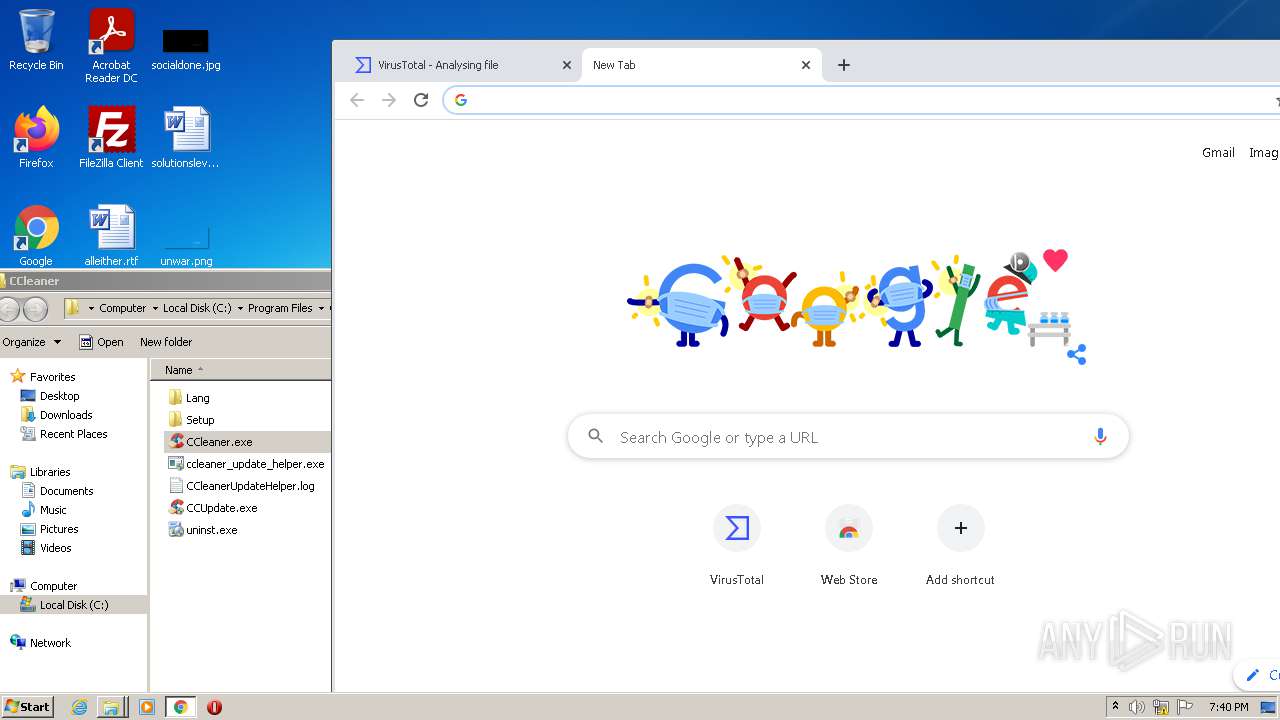Click Chrome's forward navigation arrow
Screen dimensions: 1280x720
pyautogui.click(x=389, y=100)
